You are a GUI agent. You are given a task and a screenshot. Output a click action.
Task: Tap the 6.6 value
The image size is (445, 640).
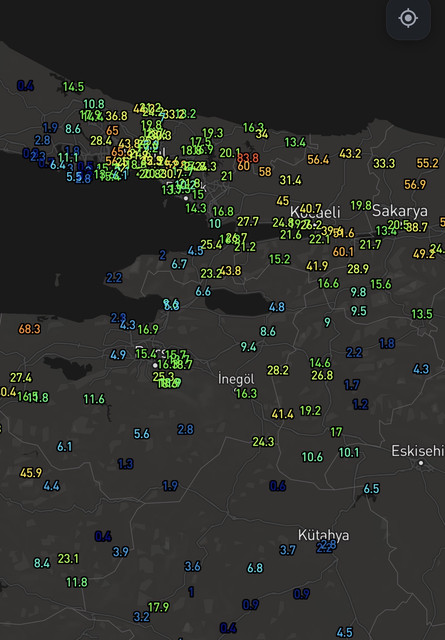click(203, 291)
